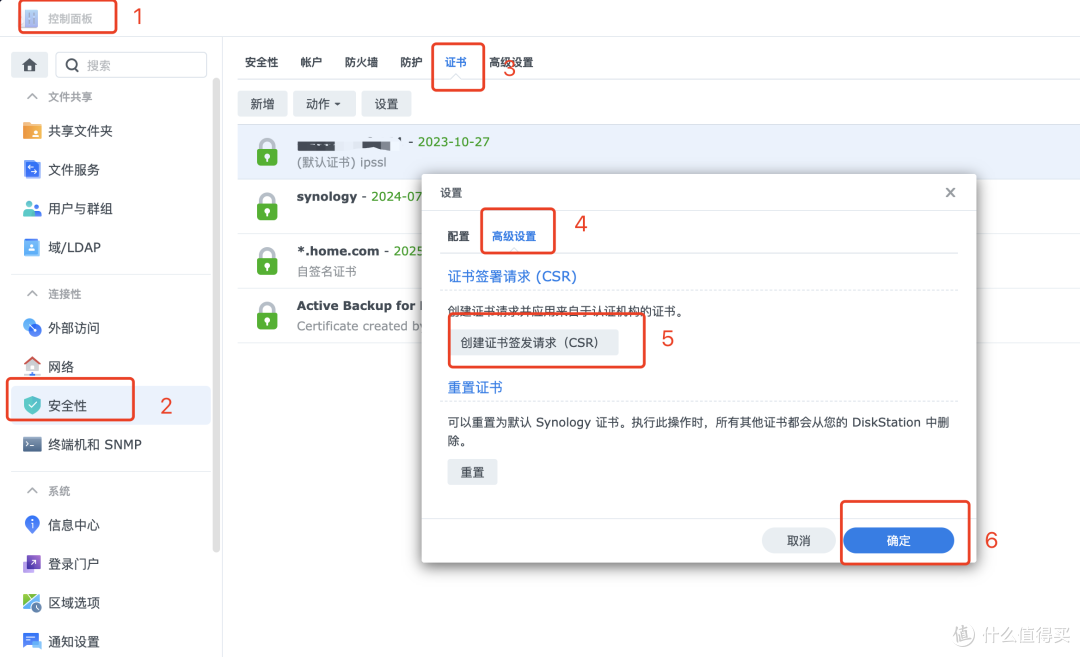The image size is (1080, 657).
Task: Click the 搜索 input field
Action: tap(132, 65)
